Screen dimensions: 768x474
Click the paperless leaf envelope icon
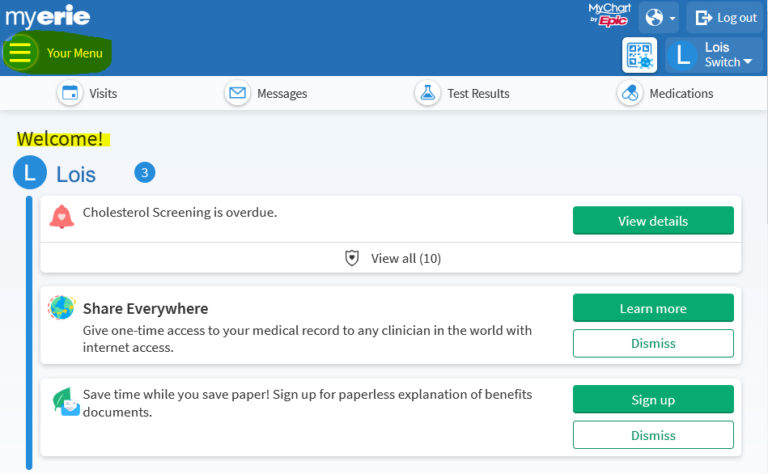click(x=65, y=401)
